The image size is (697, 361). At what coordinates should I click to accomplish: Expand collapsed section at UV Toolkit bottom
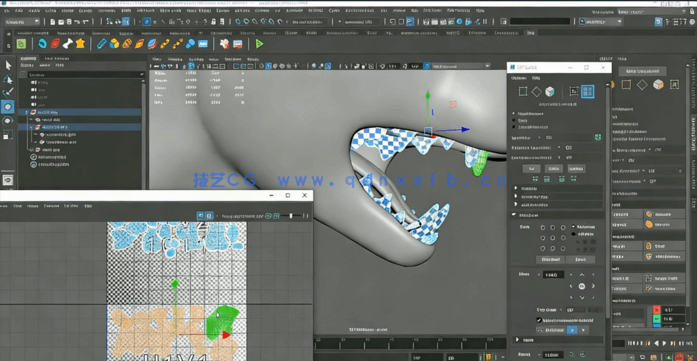click(517, 340)
